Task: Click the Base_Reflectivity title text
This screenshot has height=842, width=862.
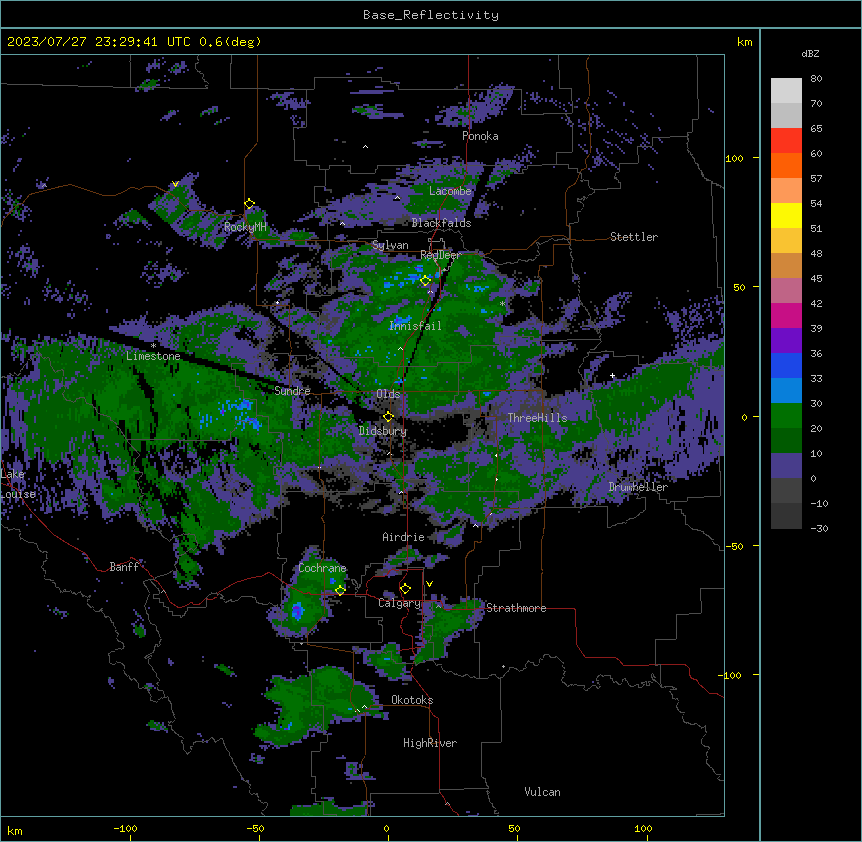Action: pyautogui.click(x=431, y=15)
